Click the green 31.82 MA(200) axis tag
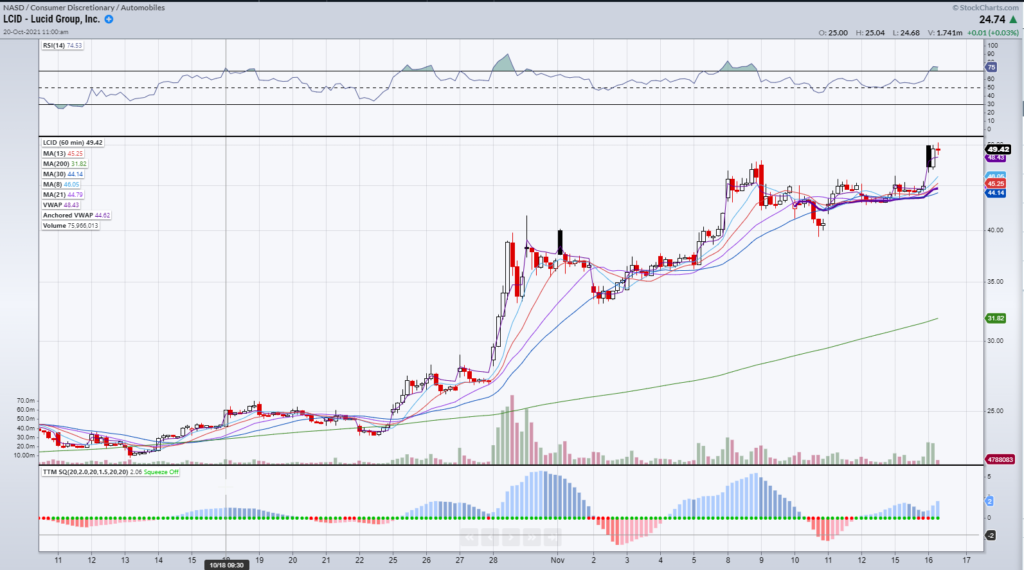This screenshot has width=1024, height=570. 996,318
